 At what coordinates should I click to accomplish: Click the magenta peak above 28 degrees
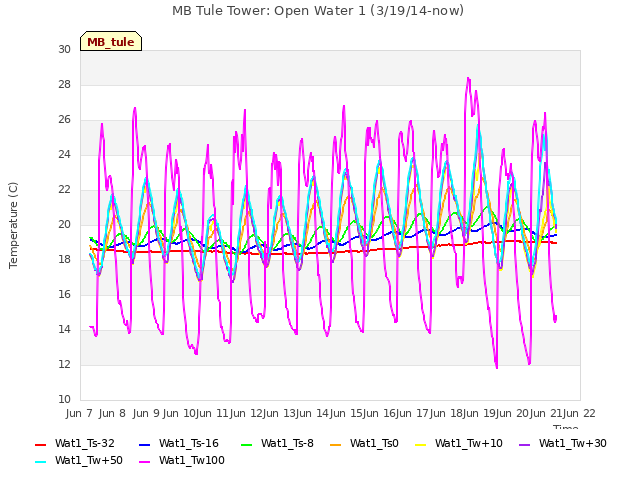pyautogui.click(x=468, y=78)
